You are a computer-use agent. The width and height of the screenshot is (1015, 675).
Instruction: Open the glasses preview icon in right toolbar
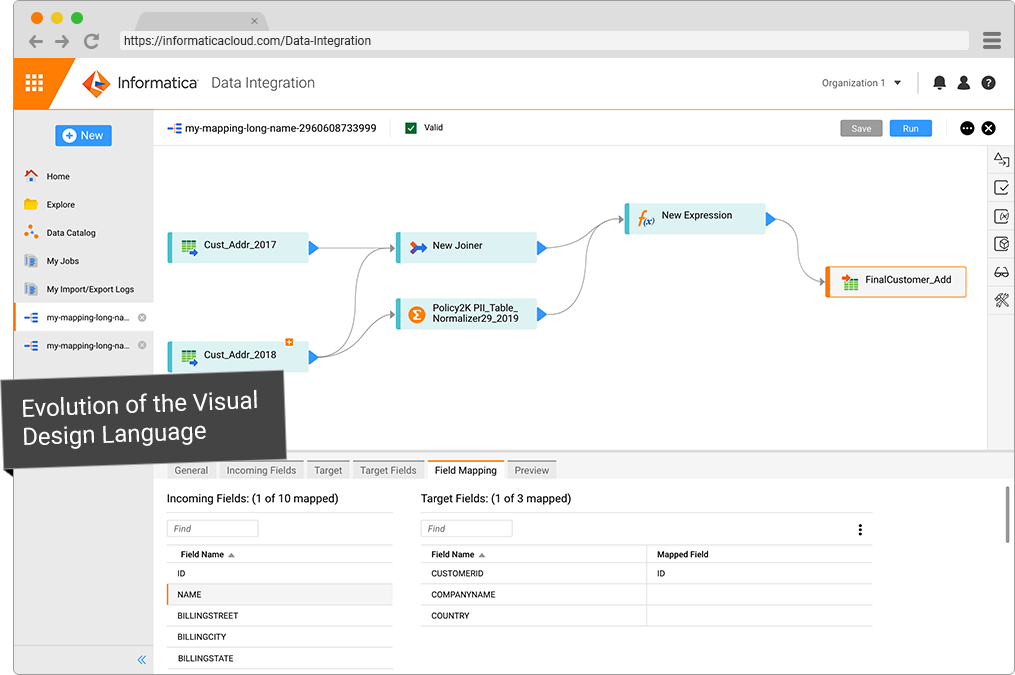1001,272
